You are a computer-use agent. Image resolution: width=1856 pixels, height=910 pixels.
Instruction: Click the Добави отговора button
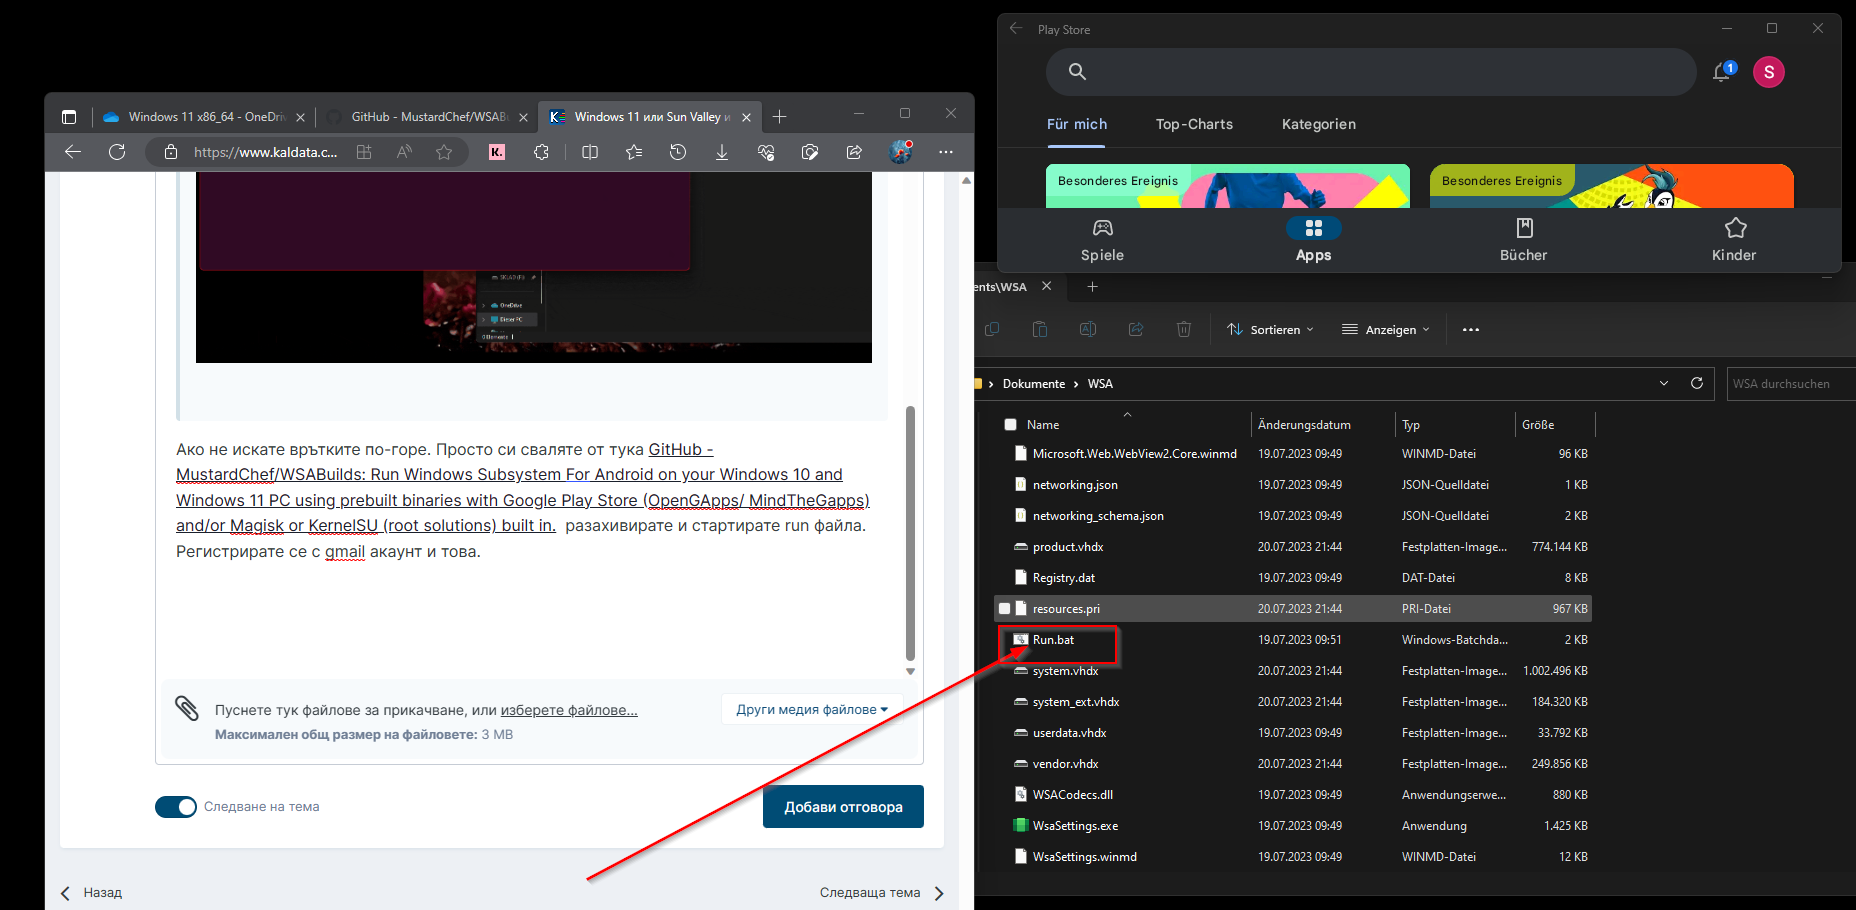click(843, 807)
